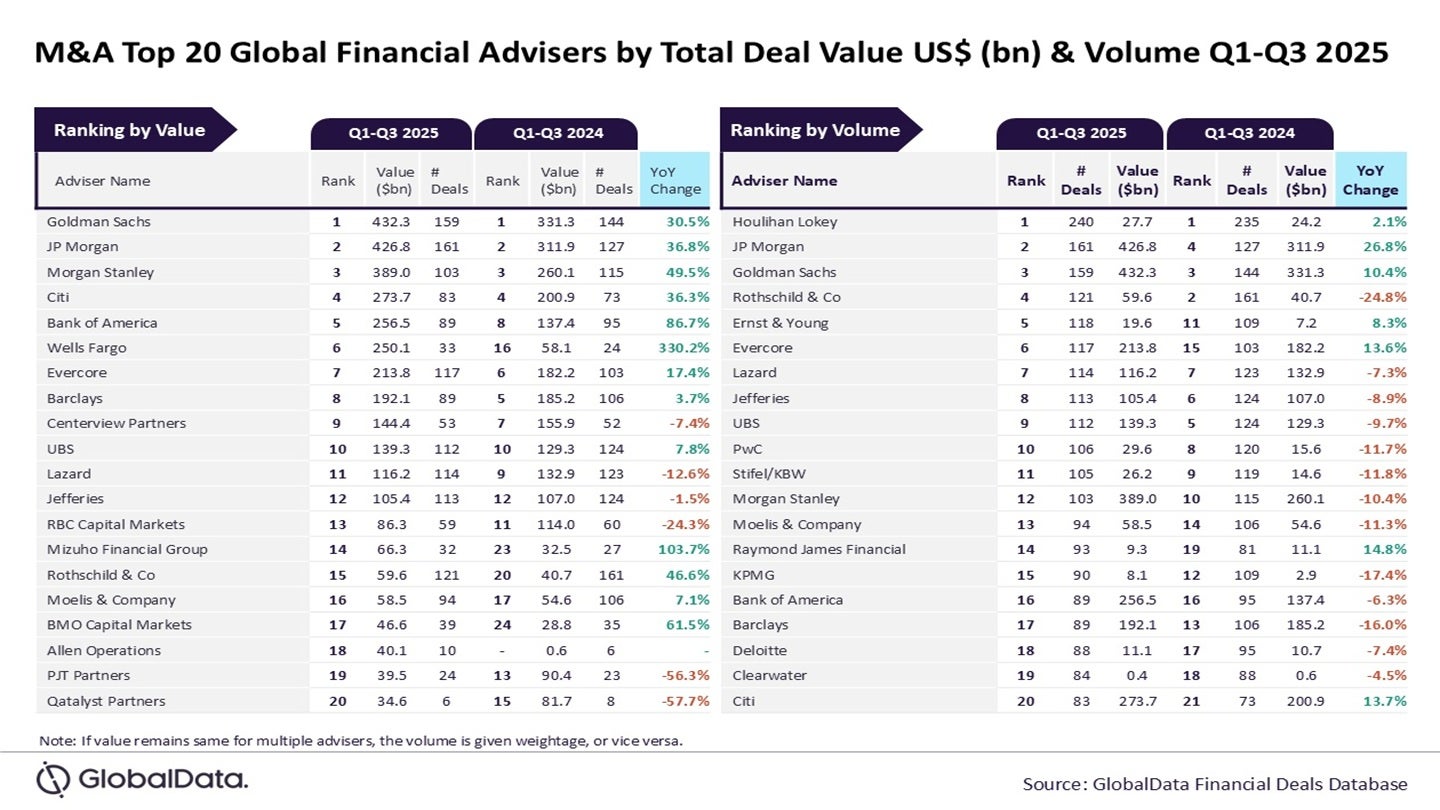Select the Raymond James Financial row name

[x=818, y=549]
